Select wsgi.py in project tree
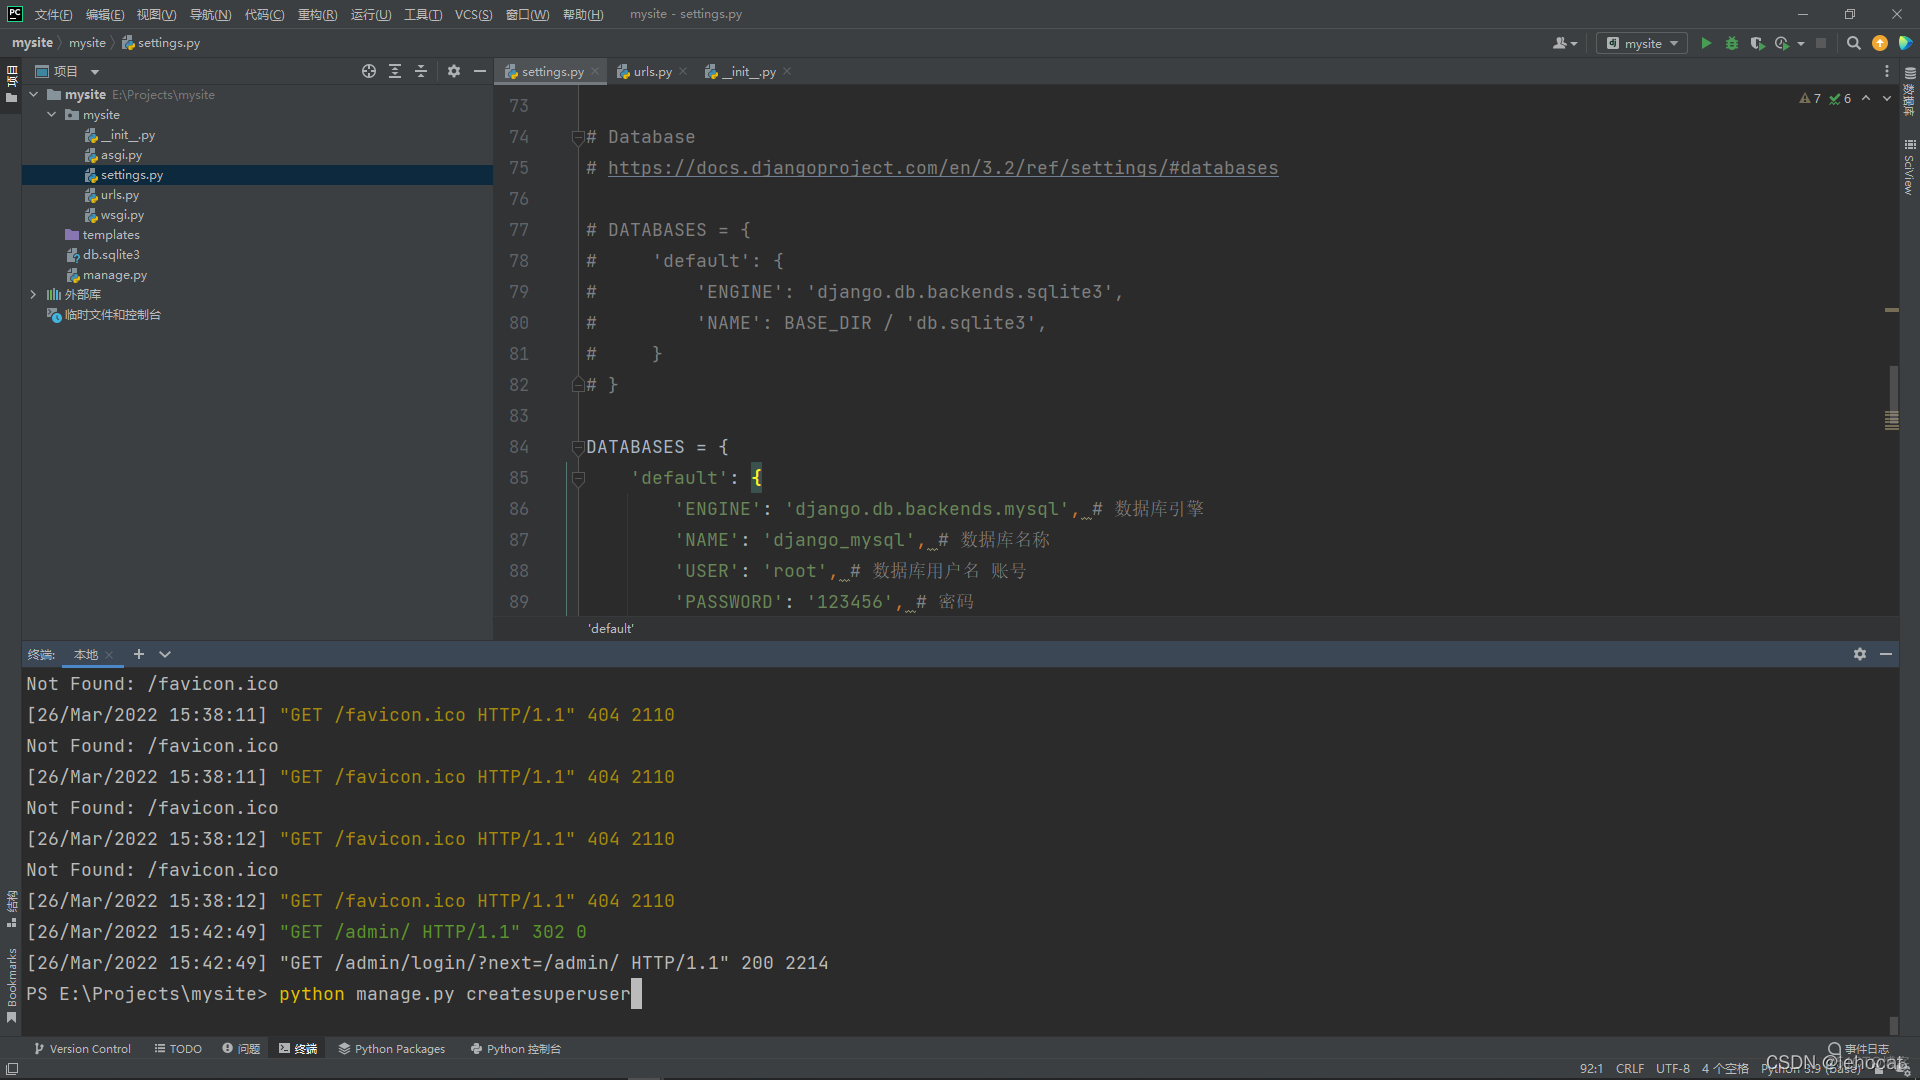 click(122, 215)
